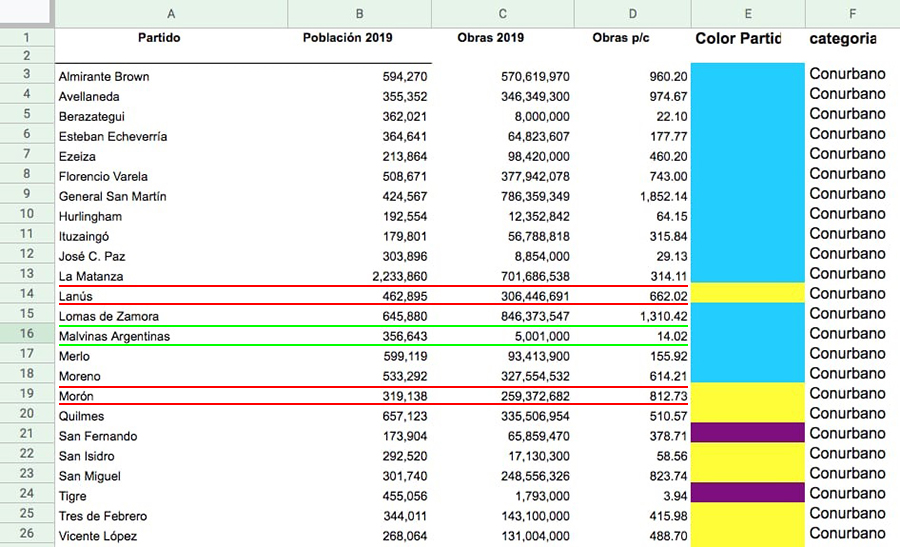The image size is (900, 547).
Task: Click the Partido header cell
Action: (x=171, y=39)
